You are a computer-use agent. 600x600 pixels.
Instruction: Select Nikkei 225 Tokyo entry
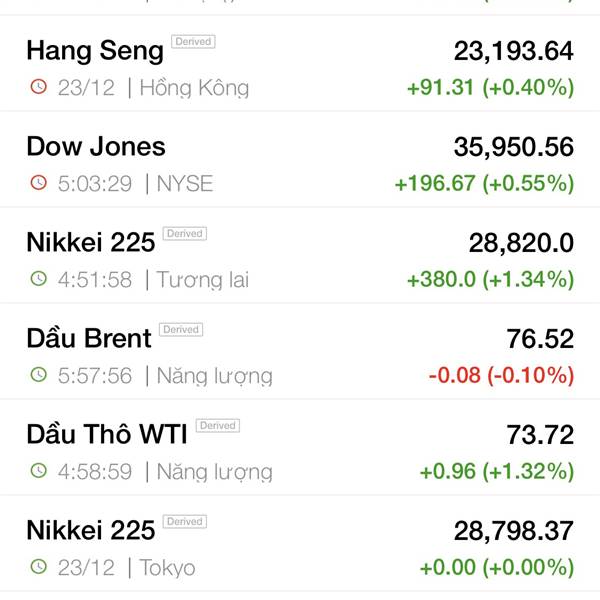pyautogui.click(x=300, y=544)
